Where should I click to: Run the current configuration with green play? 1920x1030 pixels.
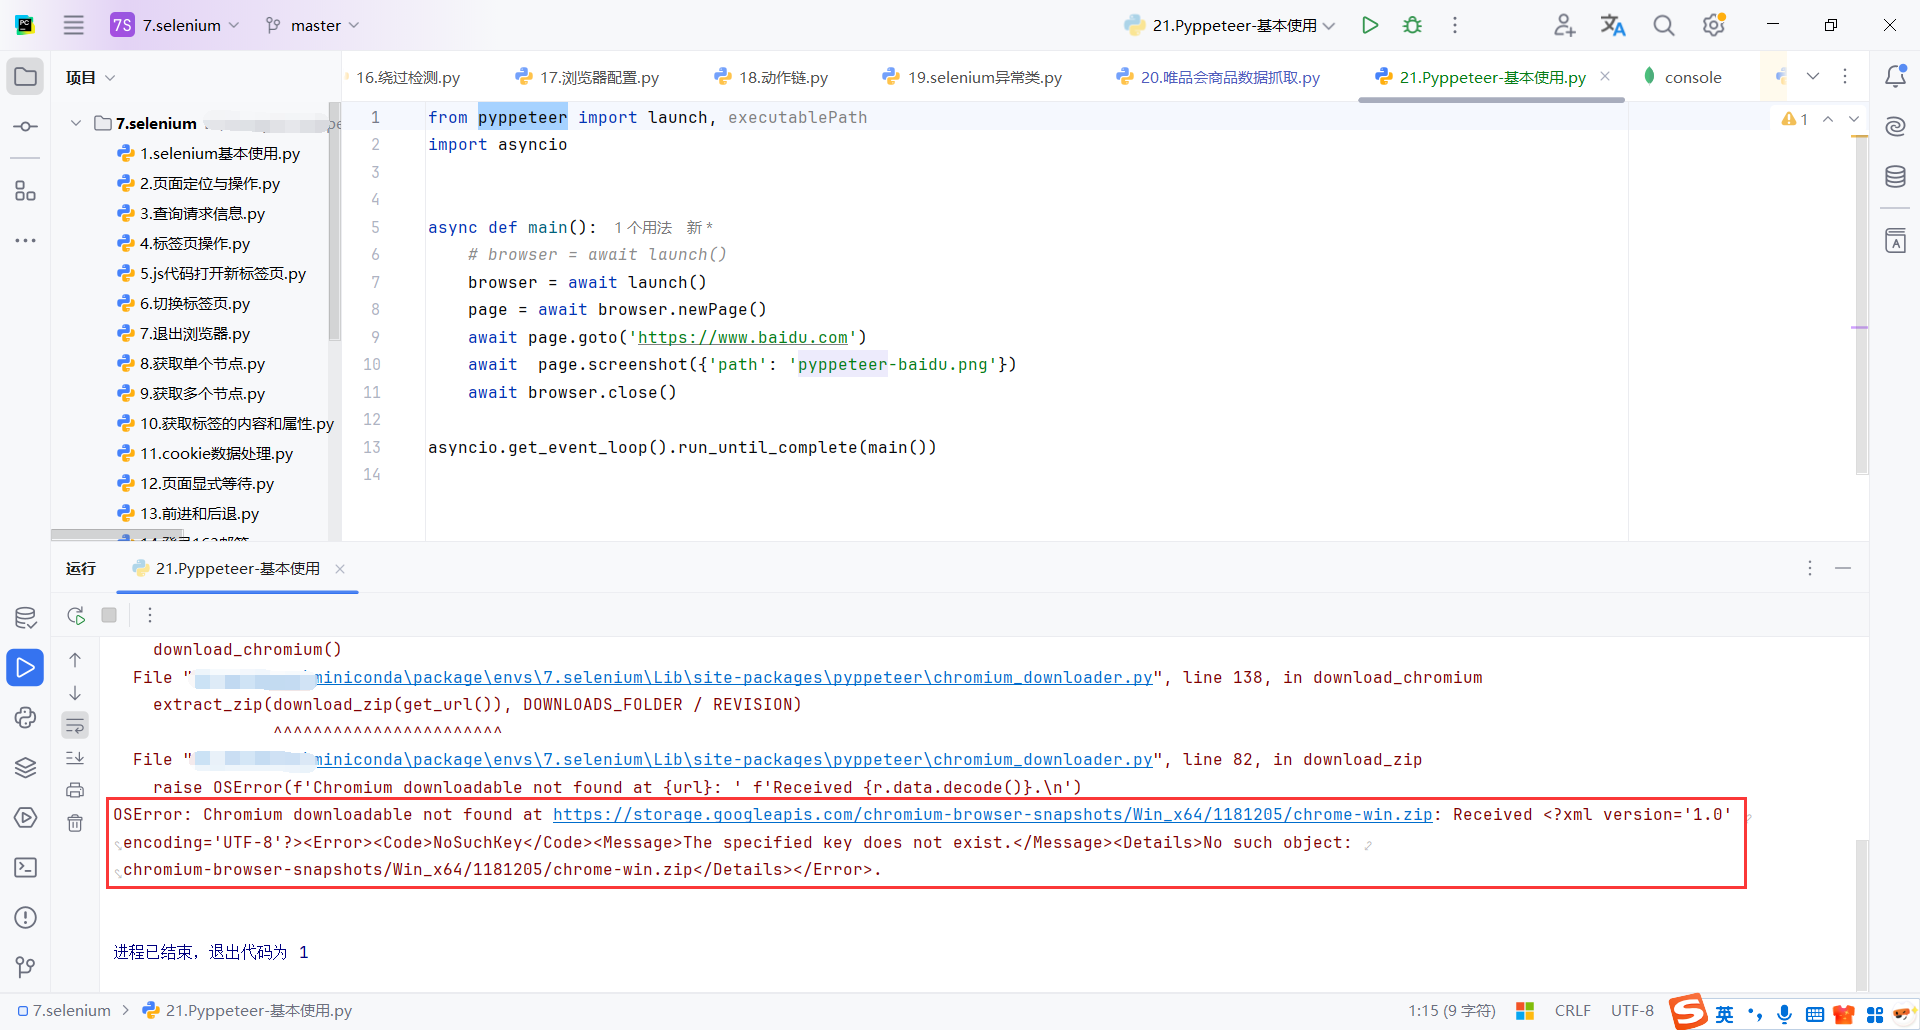tap(1370, 25)
